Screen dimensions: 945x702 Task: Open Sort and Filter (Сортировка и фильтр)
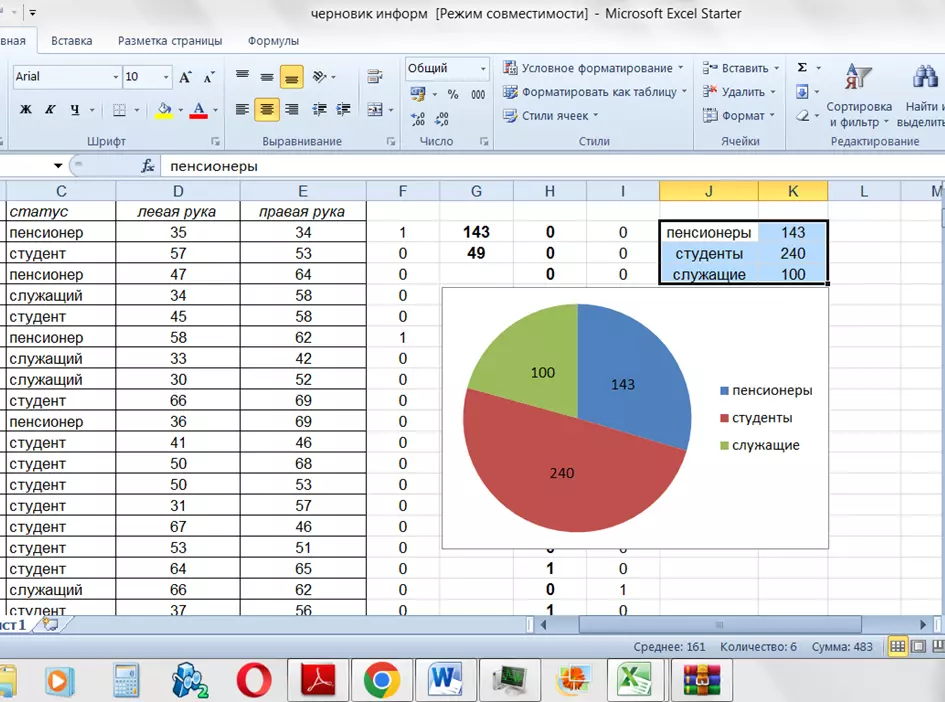(858, 99)
